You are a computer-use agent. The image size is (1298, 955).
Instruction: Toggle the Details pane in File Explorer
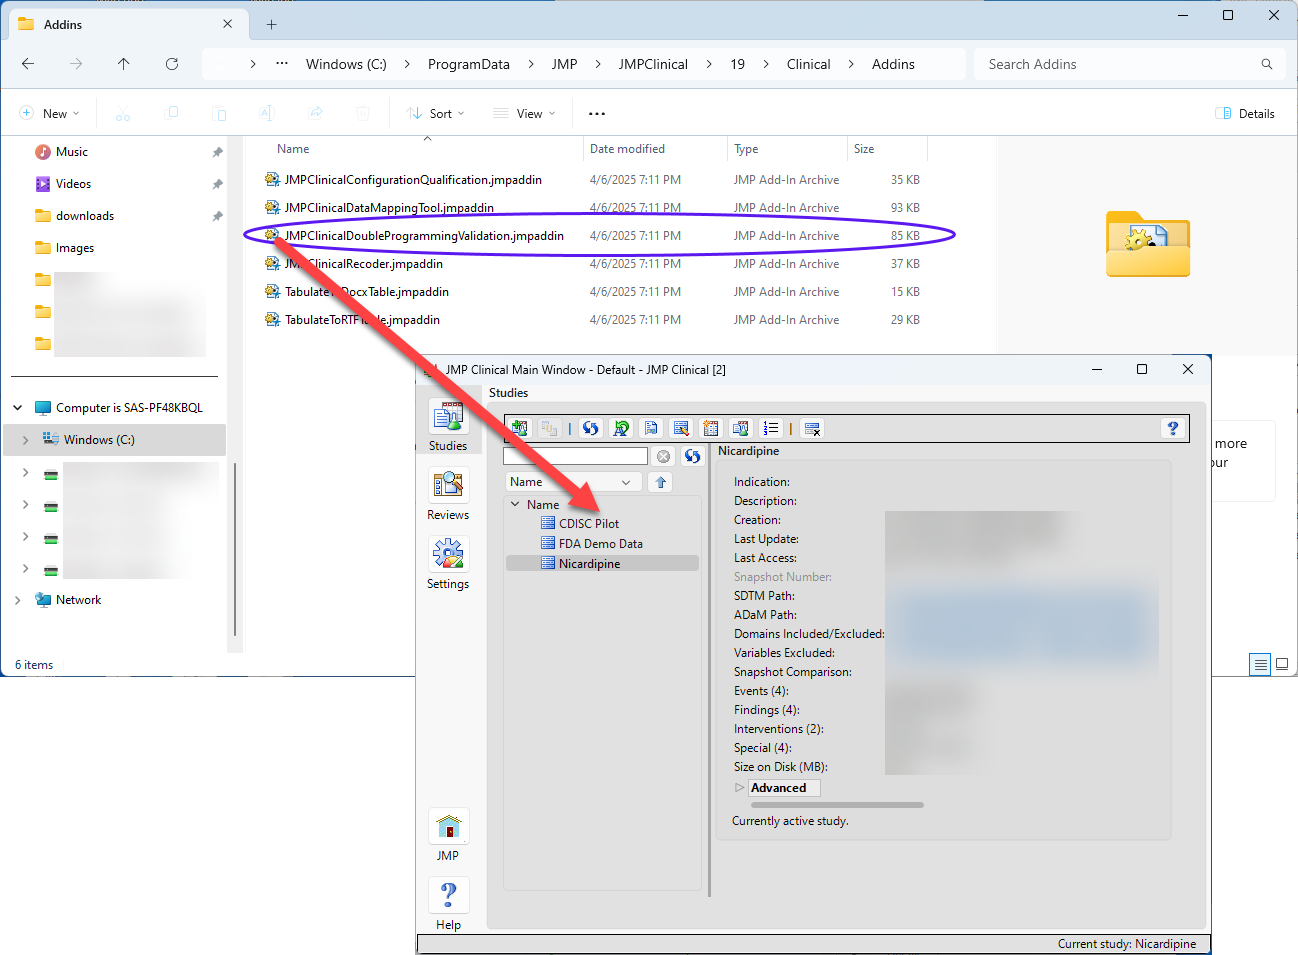[1245, 114]
